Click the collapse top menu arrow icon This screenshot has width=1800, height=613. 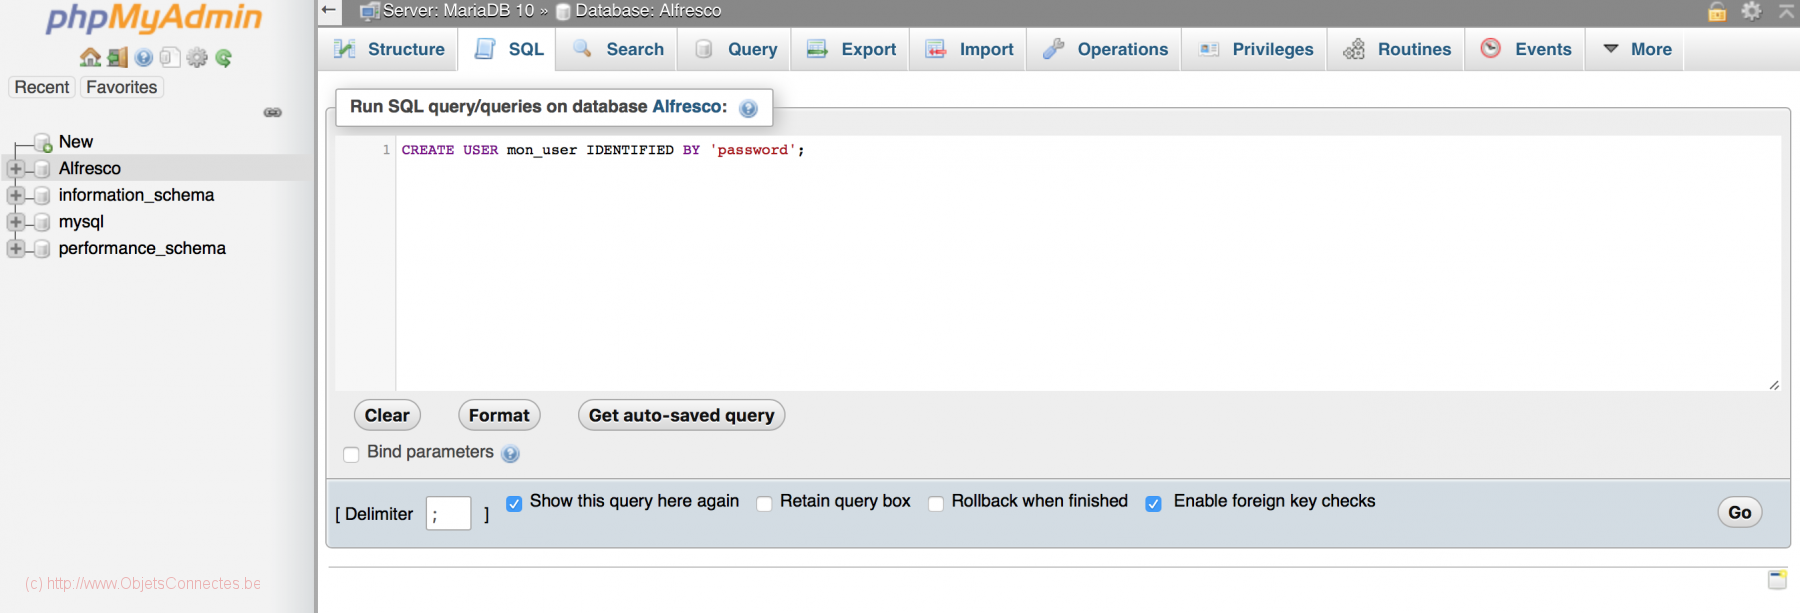tap(1786, 11)
